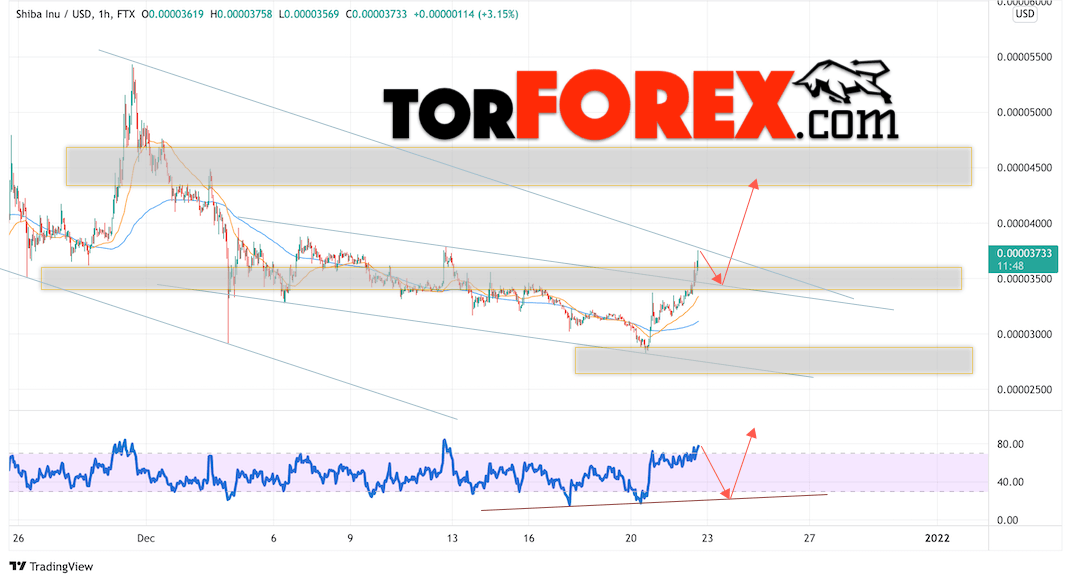
Task: Click the change value +0.00000114 (+3.15%)
Action: pyautogui.click(x=466, y=14)
